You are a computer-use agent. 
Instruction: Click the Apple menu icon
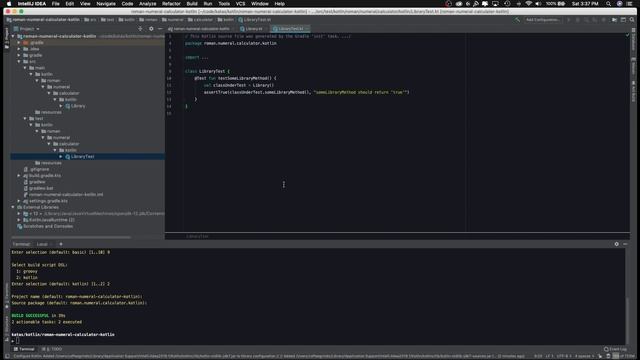(x=9, y=4)
